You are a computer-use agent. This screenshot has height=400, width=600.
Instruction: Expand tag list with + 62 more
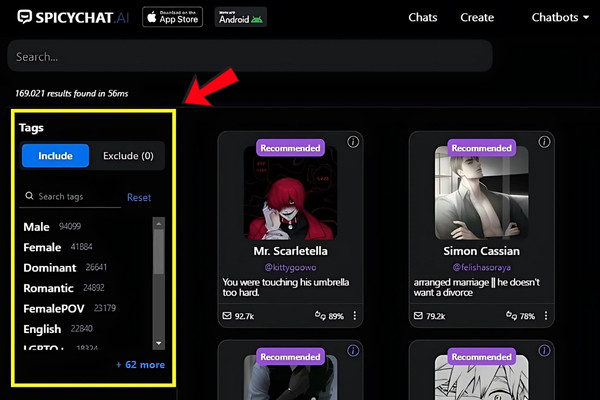(x=140, y=365)
